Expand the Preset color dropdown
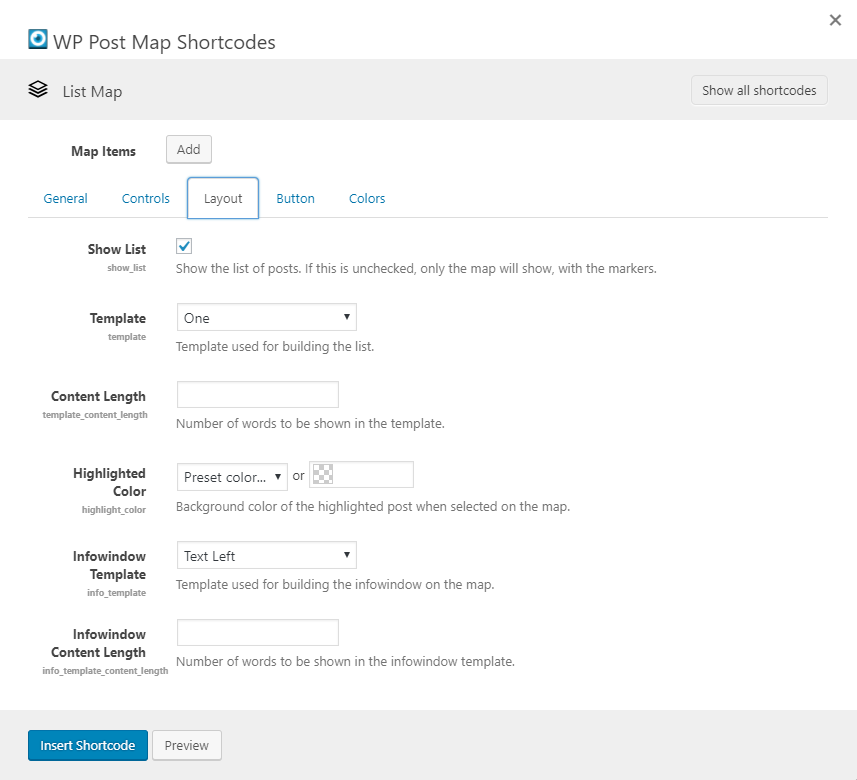Screen dimensions: 857x780 (232, 477)
